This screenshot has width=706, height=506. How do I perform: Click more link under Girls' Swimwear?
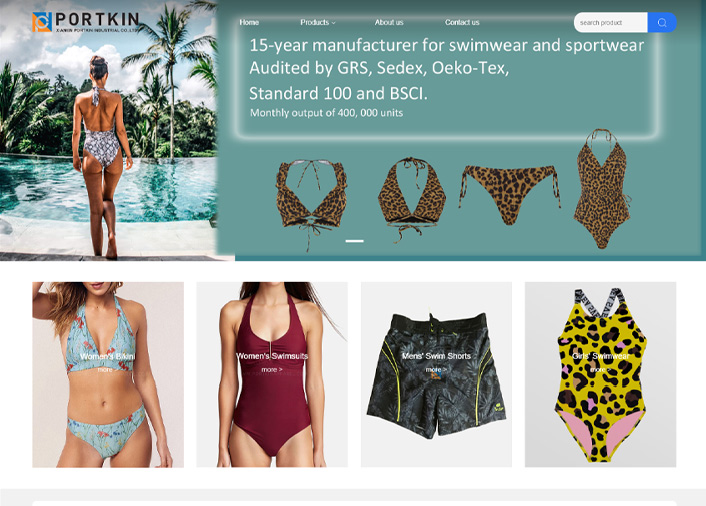point(600,370)
